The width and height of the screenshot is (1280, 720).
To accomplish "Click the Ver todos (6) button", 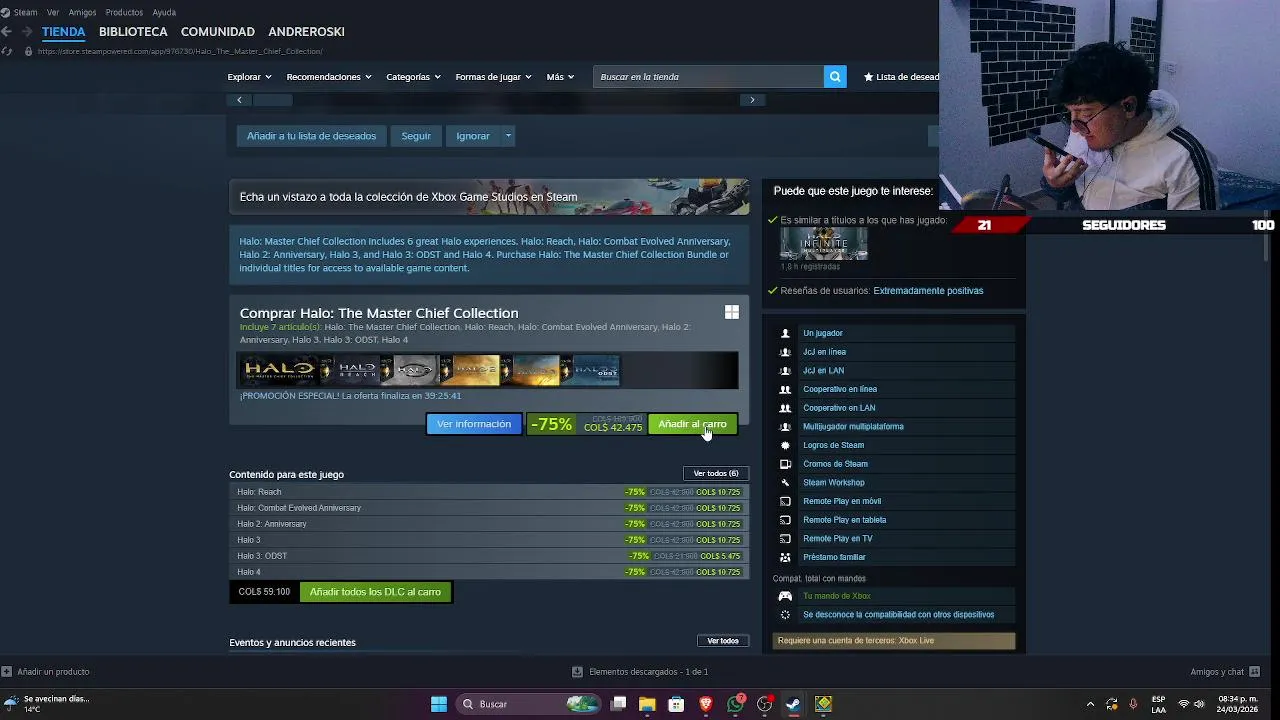I will pyautogui.click(x=716, y=474).
